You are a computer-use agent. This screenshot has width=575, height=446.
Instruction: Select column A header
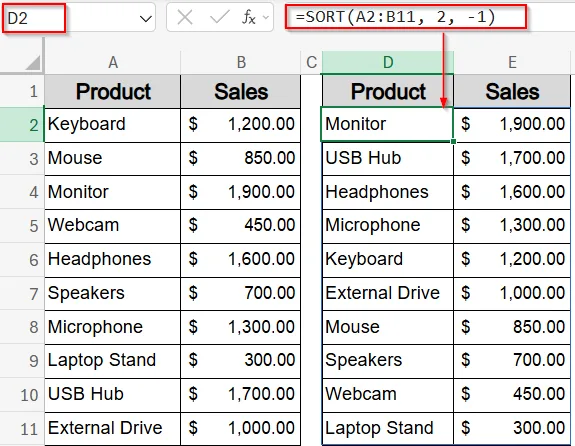point(113,62)
